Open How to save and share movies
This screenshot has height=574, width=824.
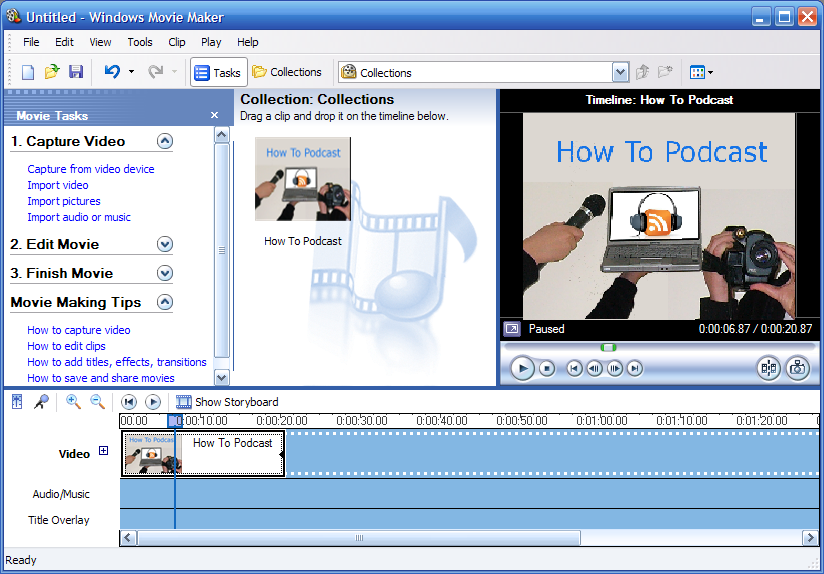[x=101, y=378]
